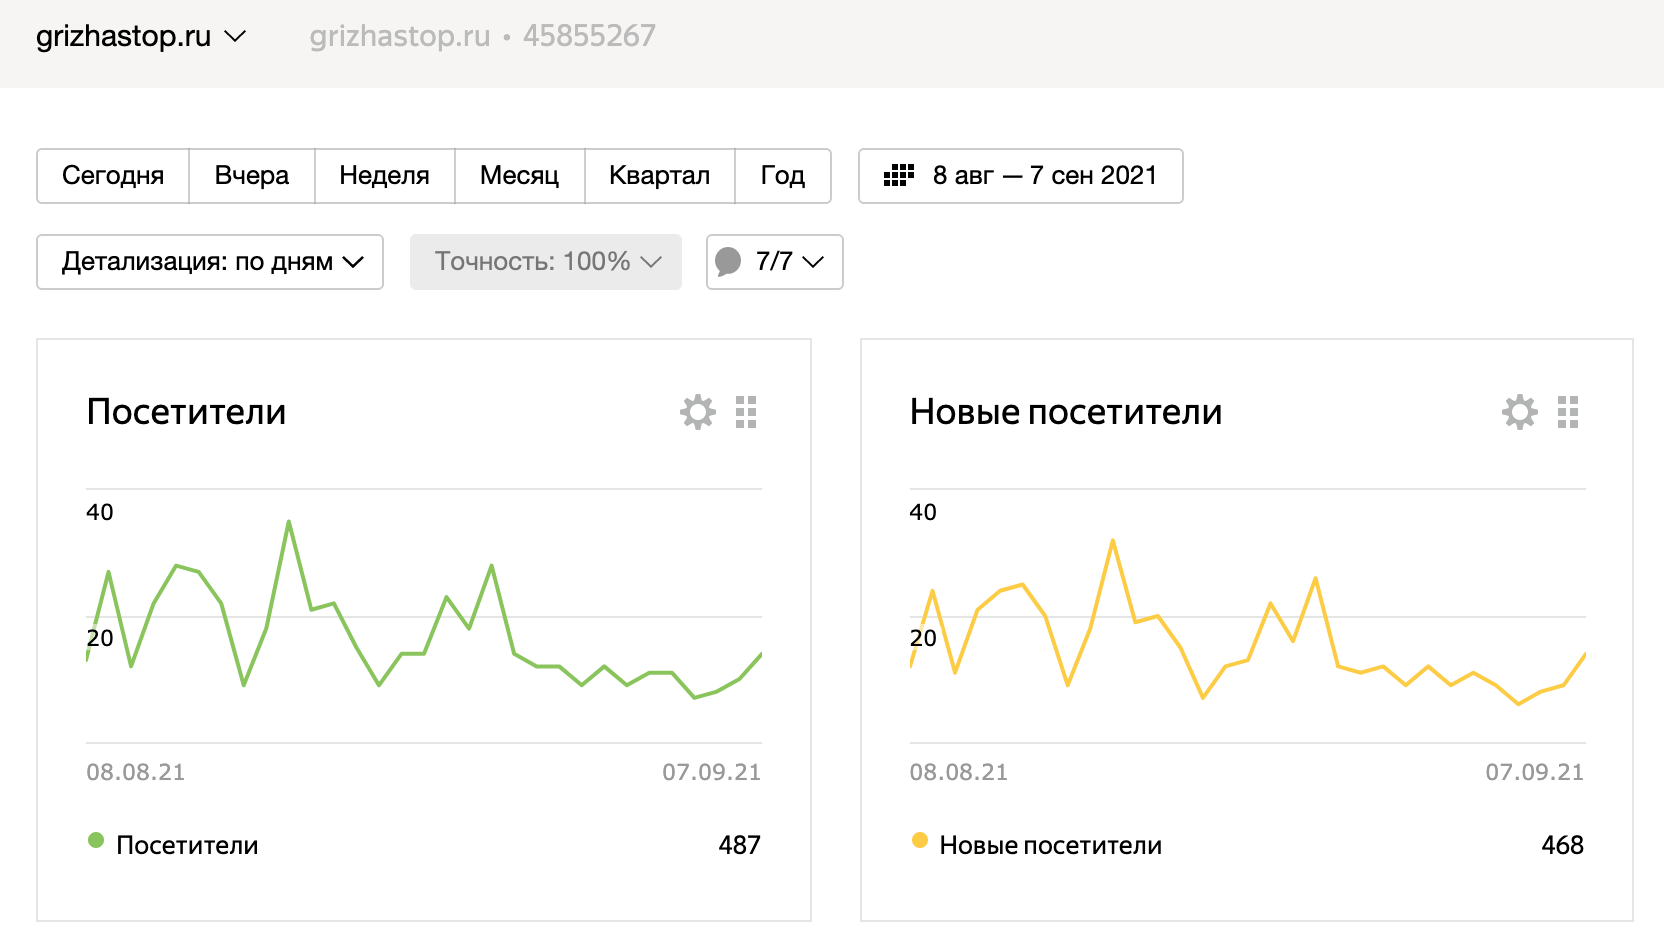
Task: Click drag-handle grid icon on Новые посетители widget
Action: (x=1568, y=412)
